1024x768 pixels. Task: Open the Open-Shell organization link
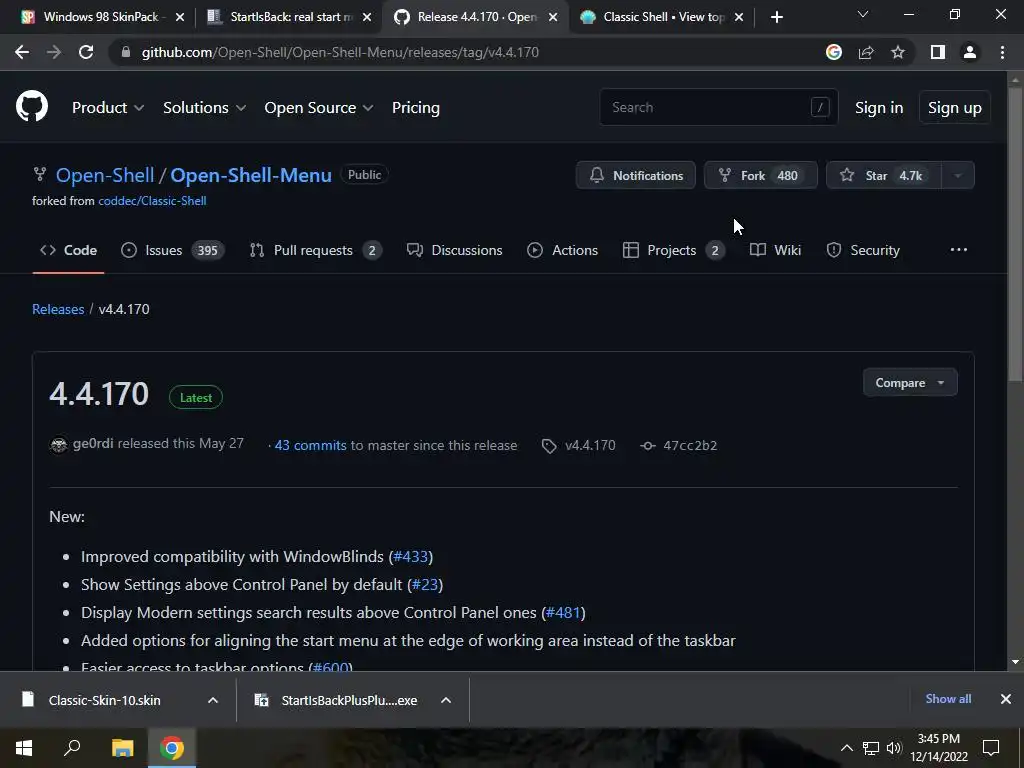tap(105, 175)
